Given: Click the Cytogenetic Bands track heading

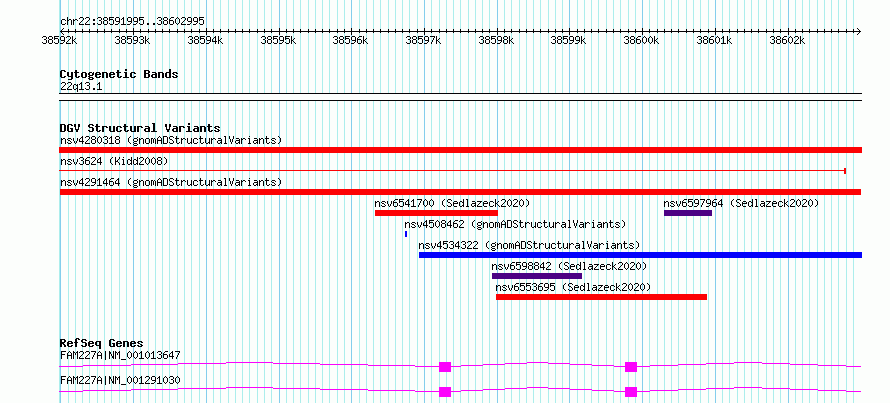Looking at the screenshot, I should click(x=119, y=74).
